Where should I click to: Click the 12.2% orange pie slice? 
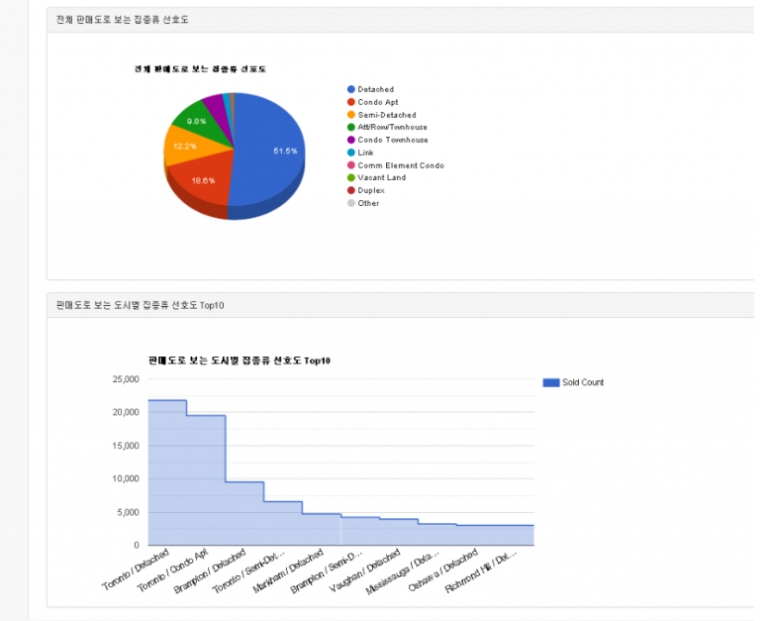coord(185,147)
